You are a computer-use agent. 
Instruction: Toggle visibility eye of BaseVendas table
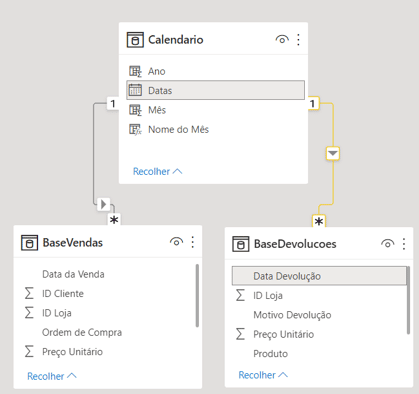pos(176,242)
